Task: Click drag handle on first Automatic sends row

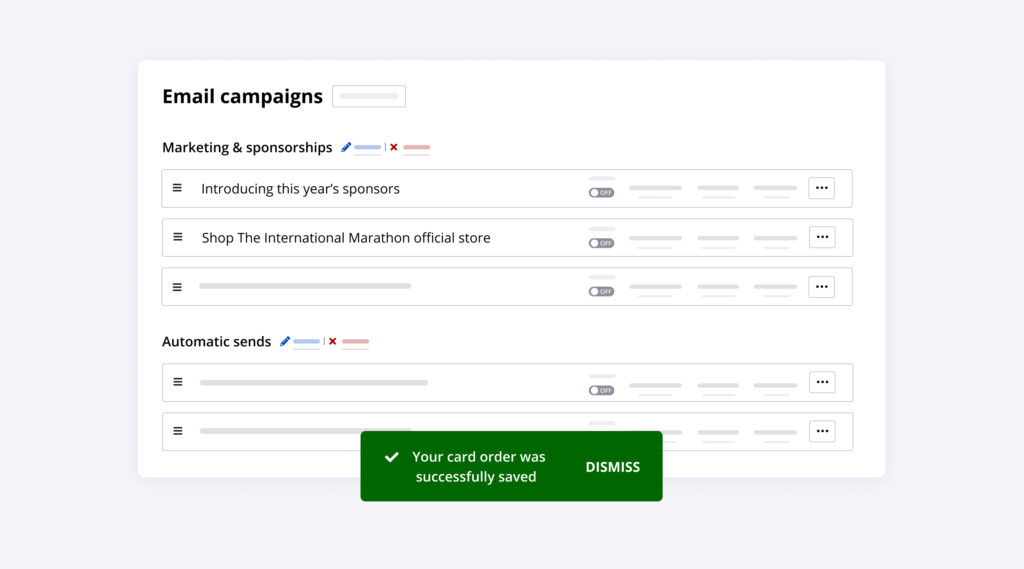Action: point(178,382)
